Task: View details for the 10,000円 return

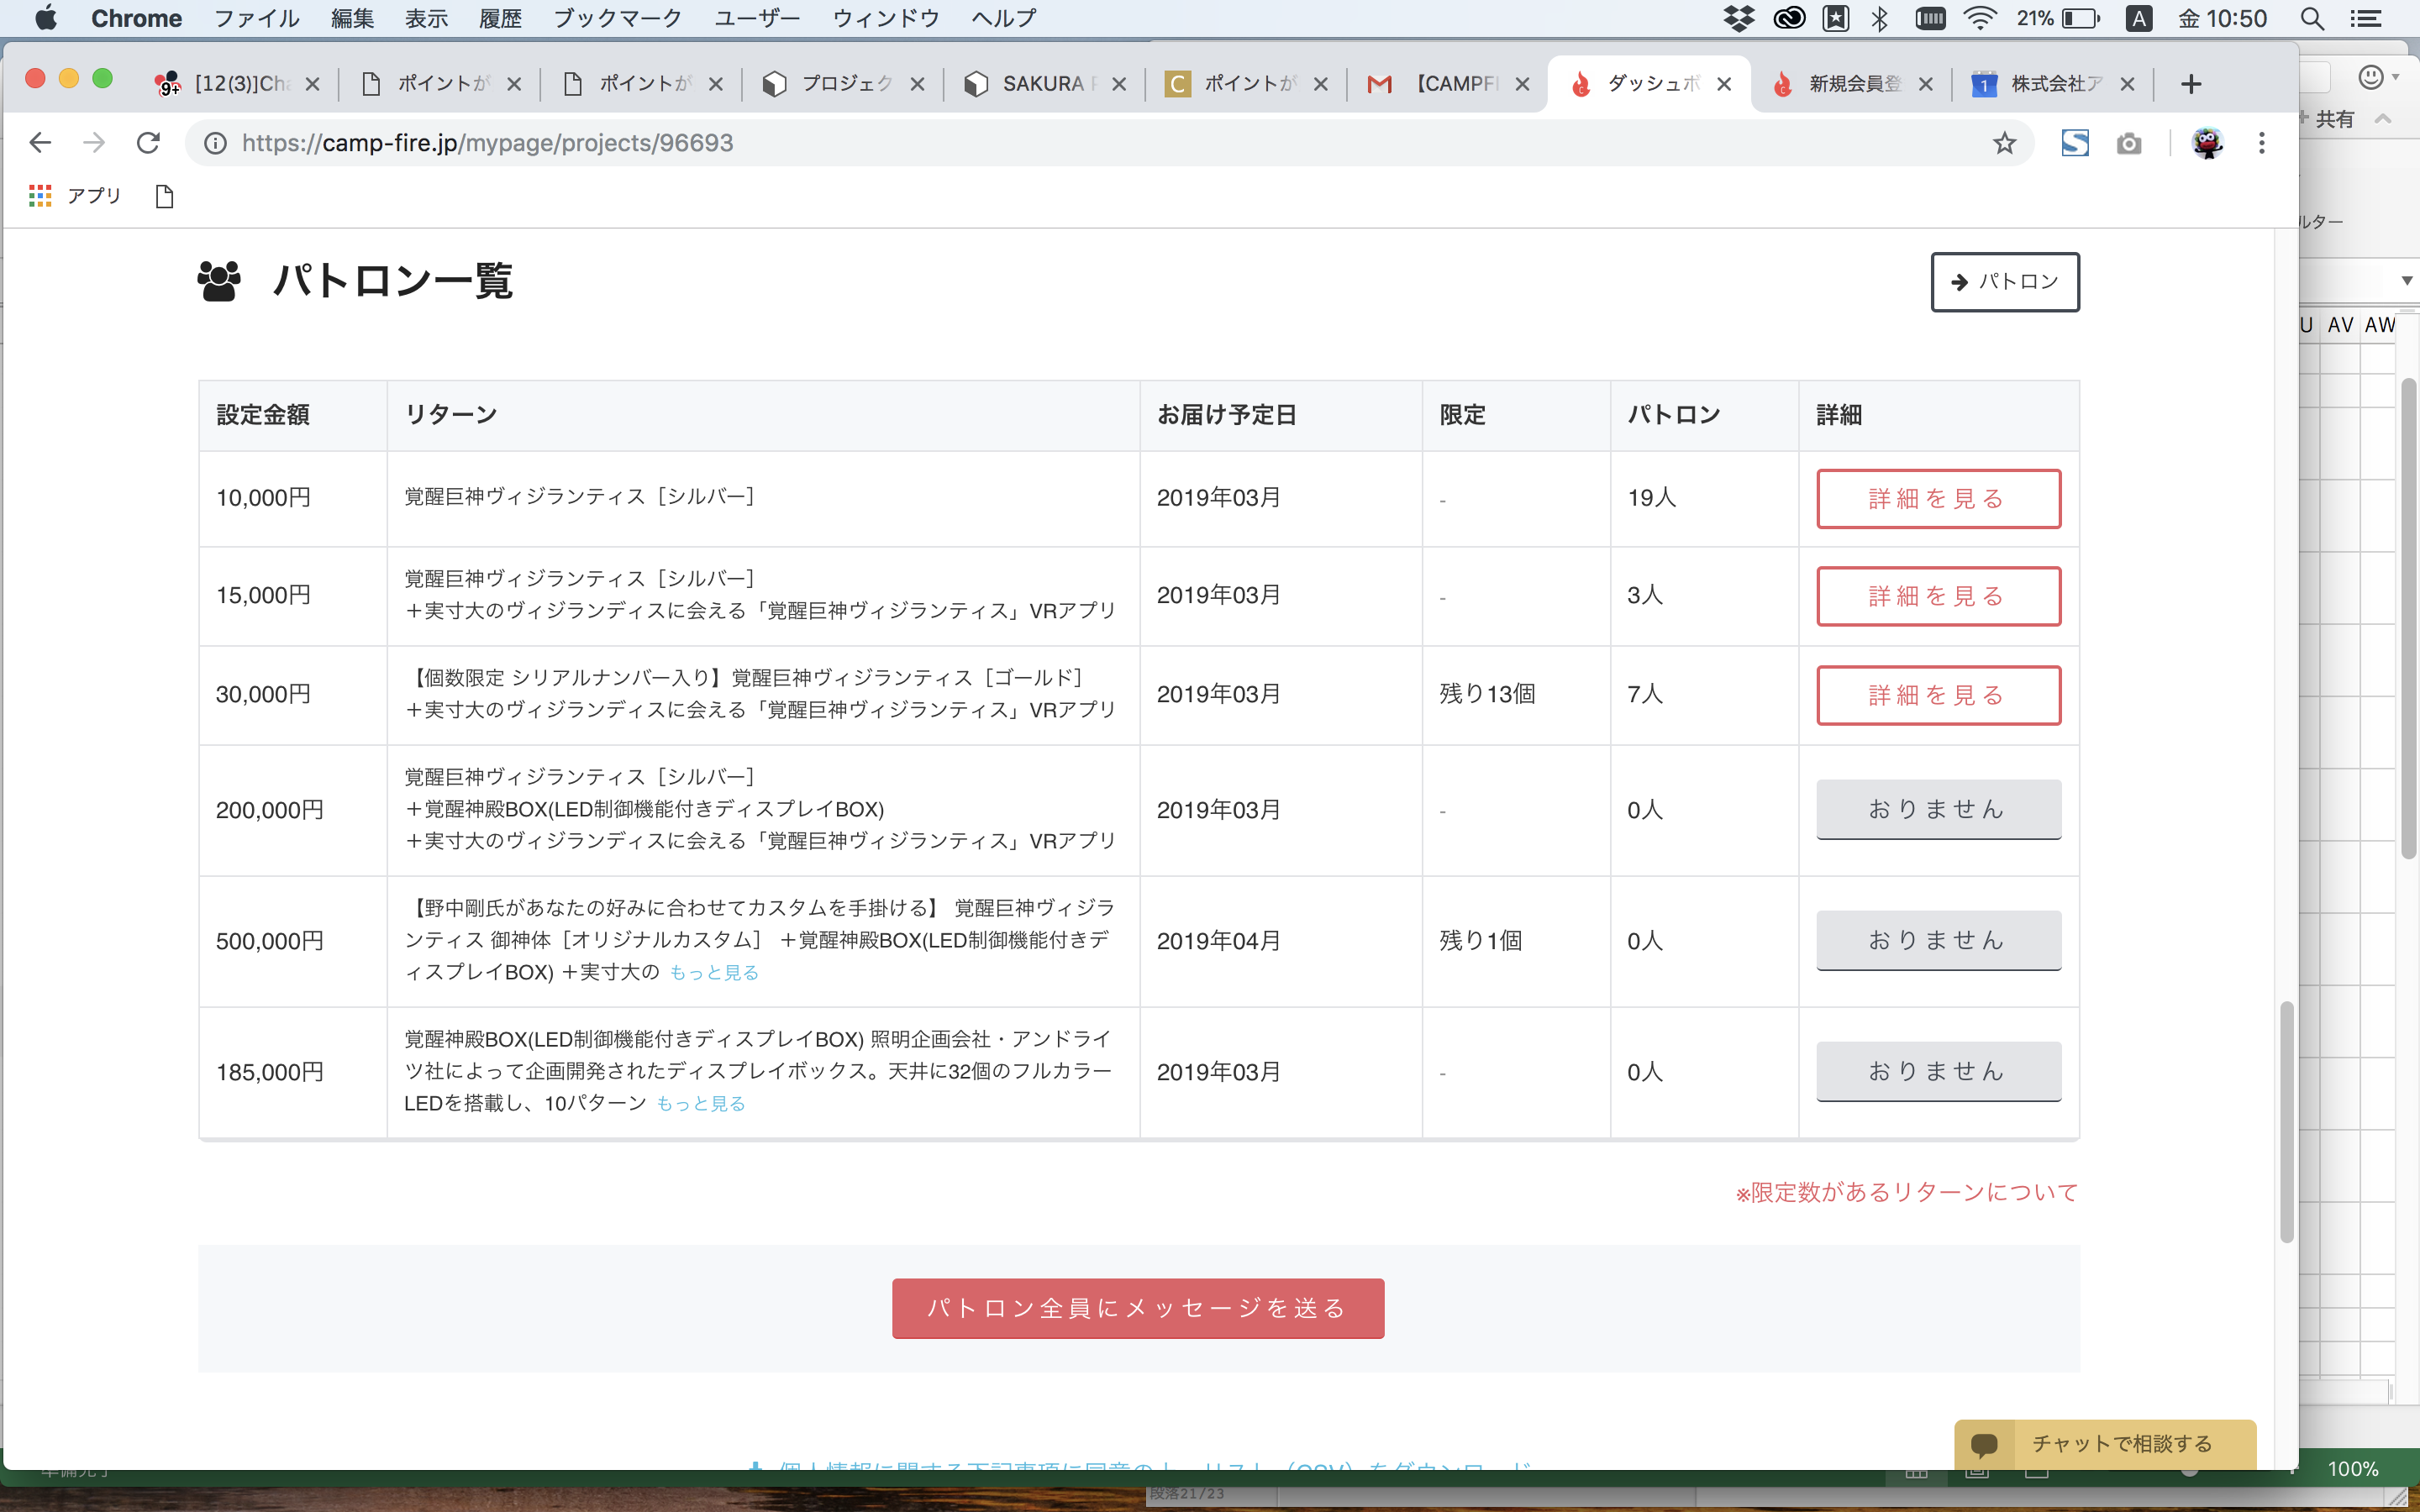Action: coord(1937,498)
